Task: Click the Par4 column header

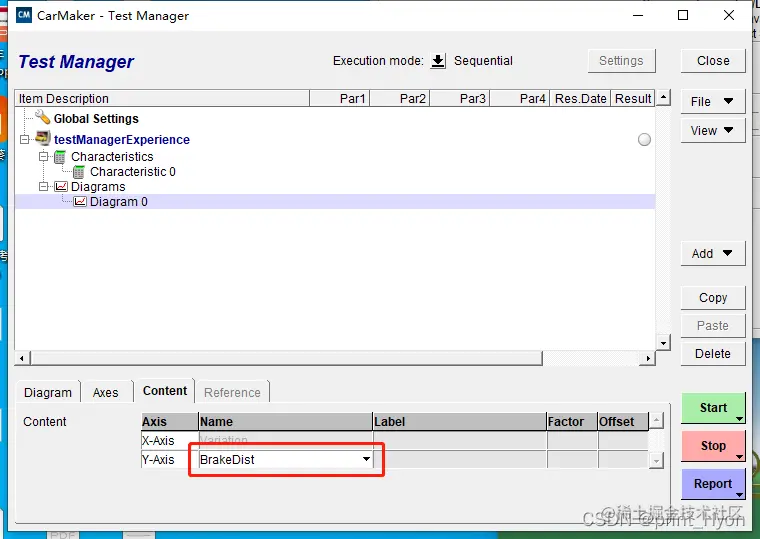Action: (520, 98)
